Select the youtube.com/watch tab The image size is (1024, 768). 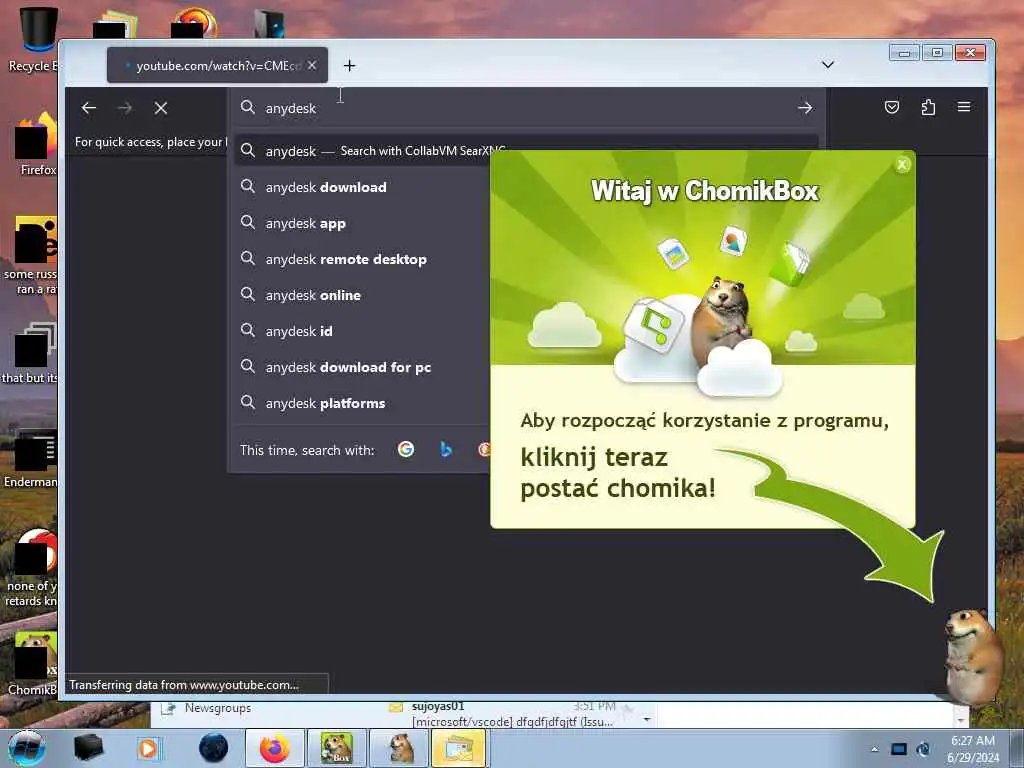tap(217, 65)
